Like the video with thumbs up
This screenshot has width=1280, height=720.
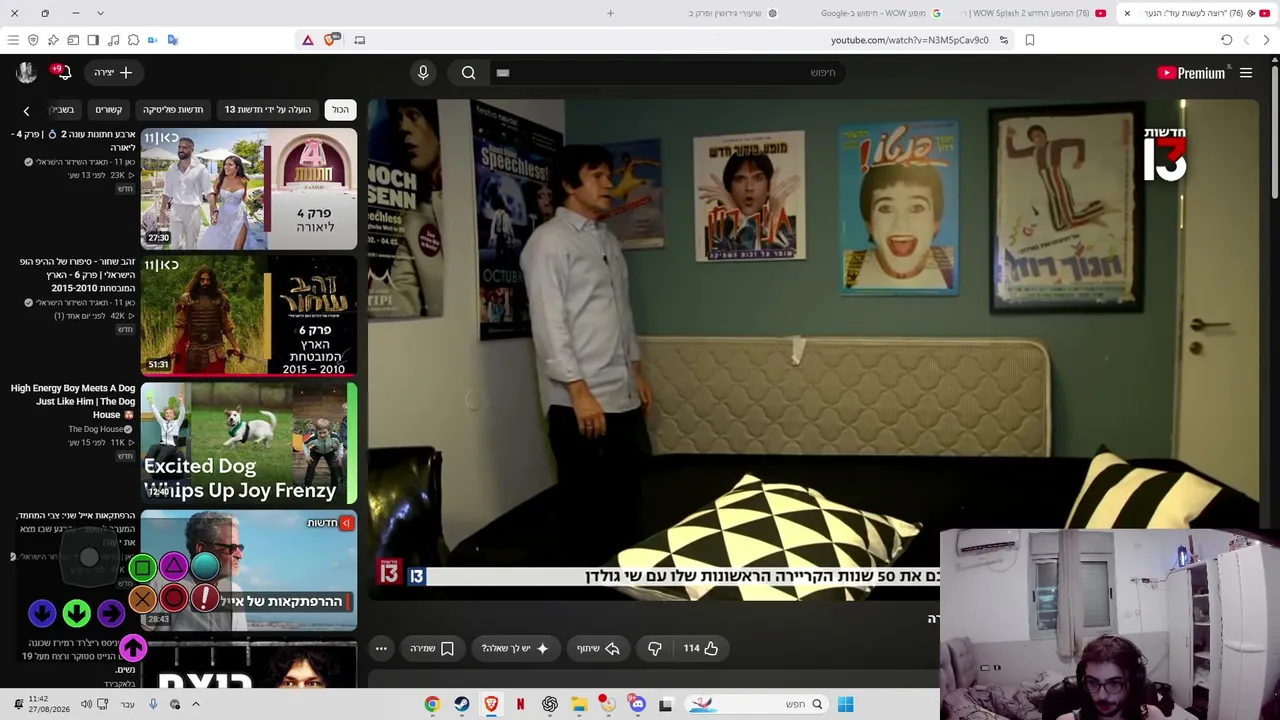click(701, 648)
